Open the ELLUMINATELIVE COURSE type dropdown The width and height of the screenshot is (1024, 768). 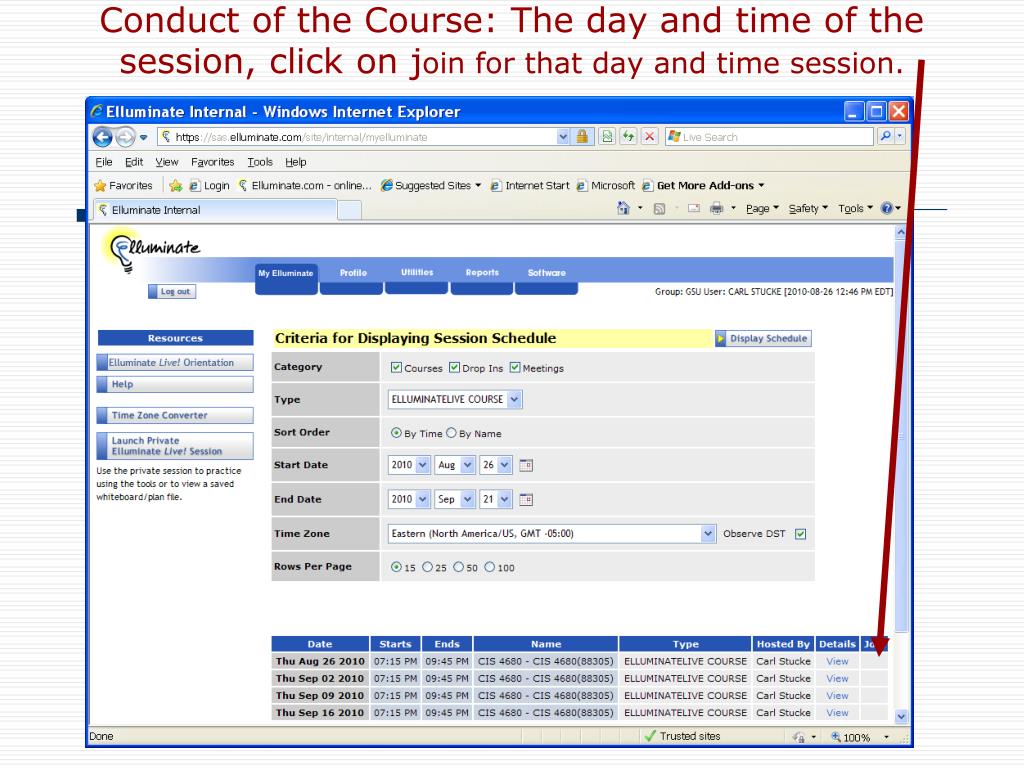click(x=455, y=399)
